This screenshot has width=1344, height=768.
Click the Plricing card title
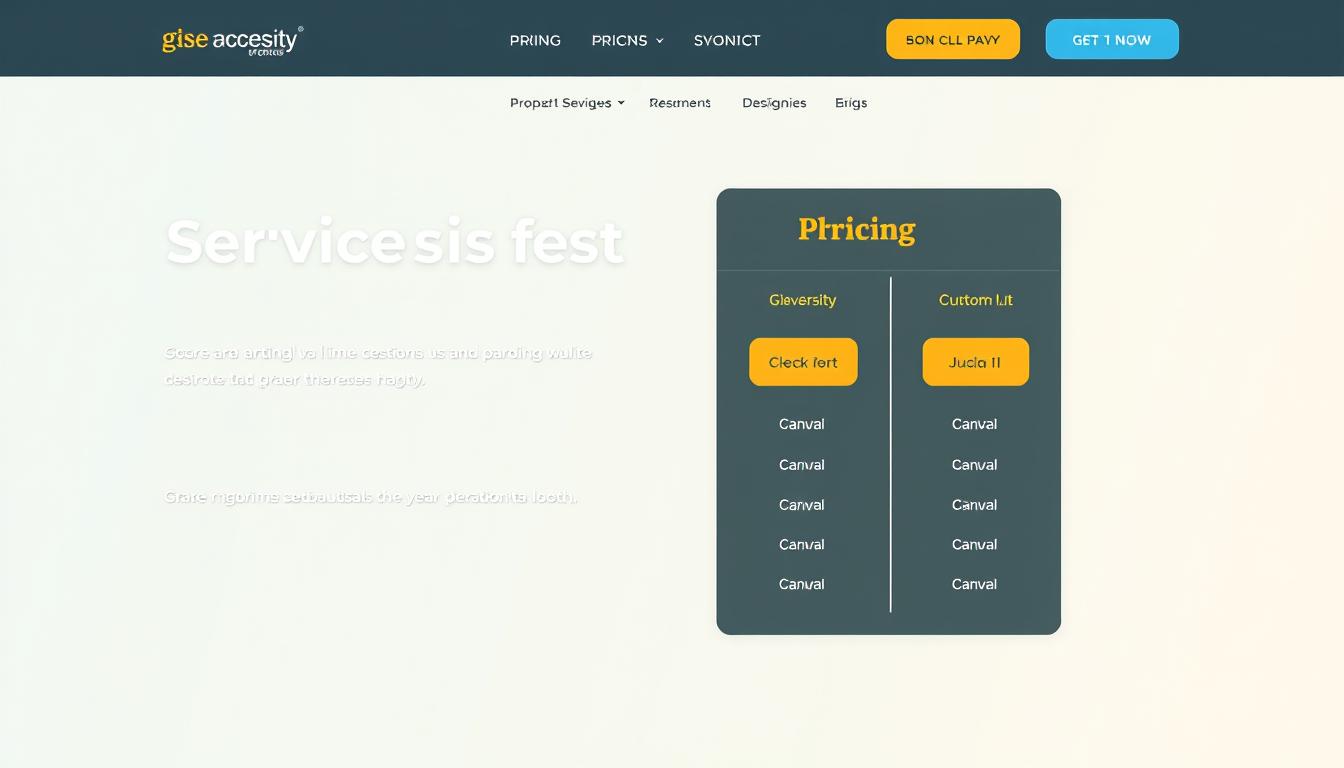coord(857,230)
